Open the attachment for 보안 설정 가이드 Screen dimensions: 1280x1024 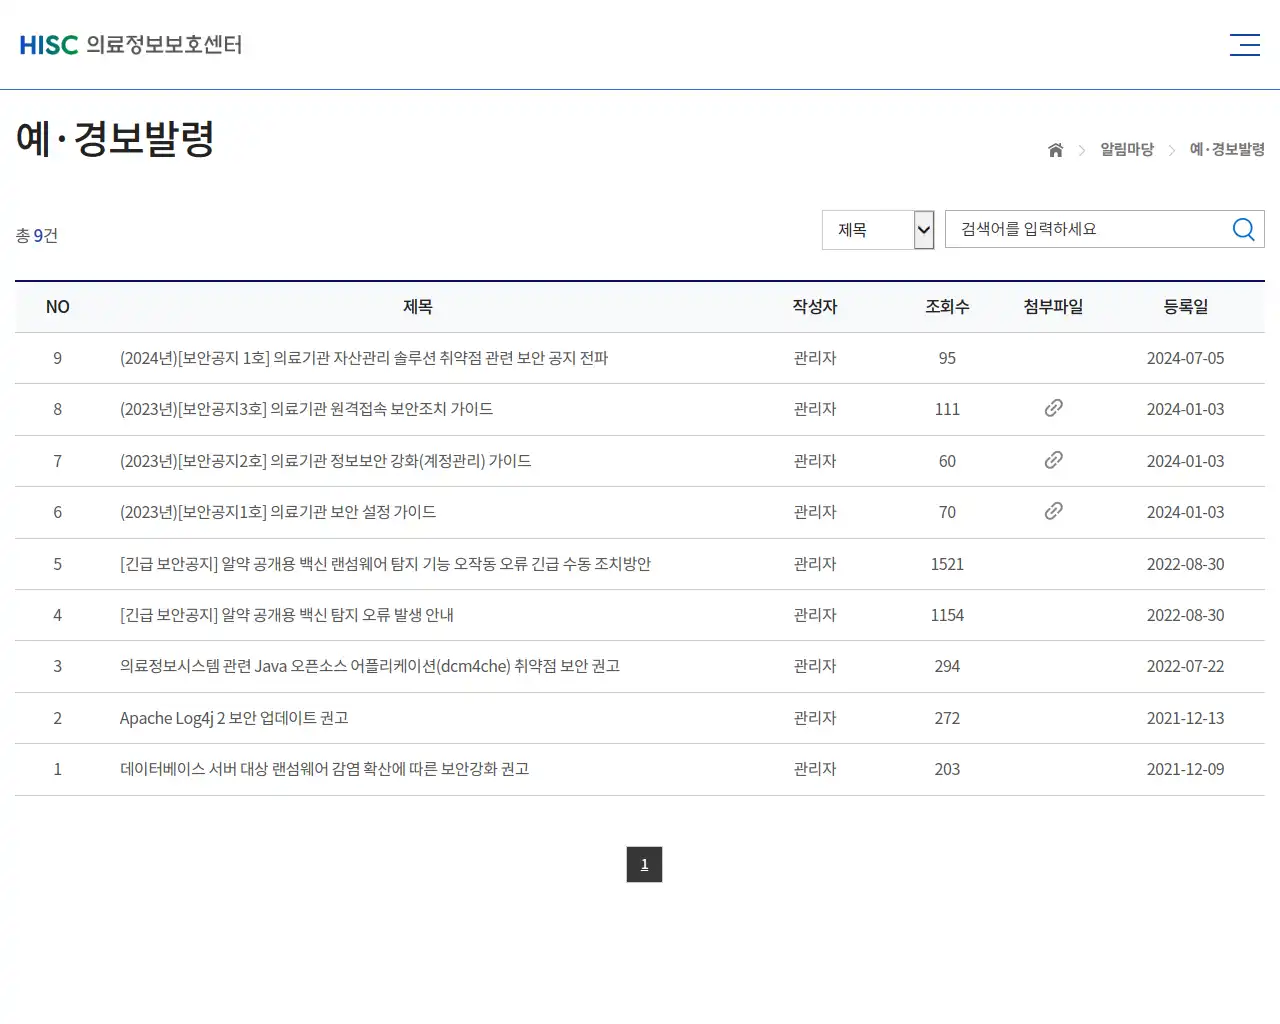[x=1053, y=511]
